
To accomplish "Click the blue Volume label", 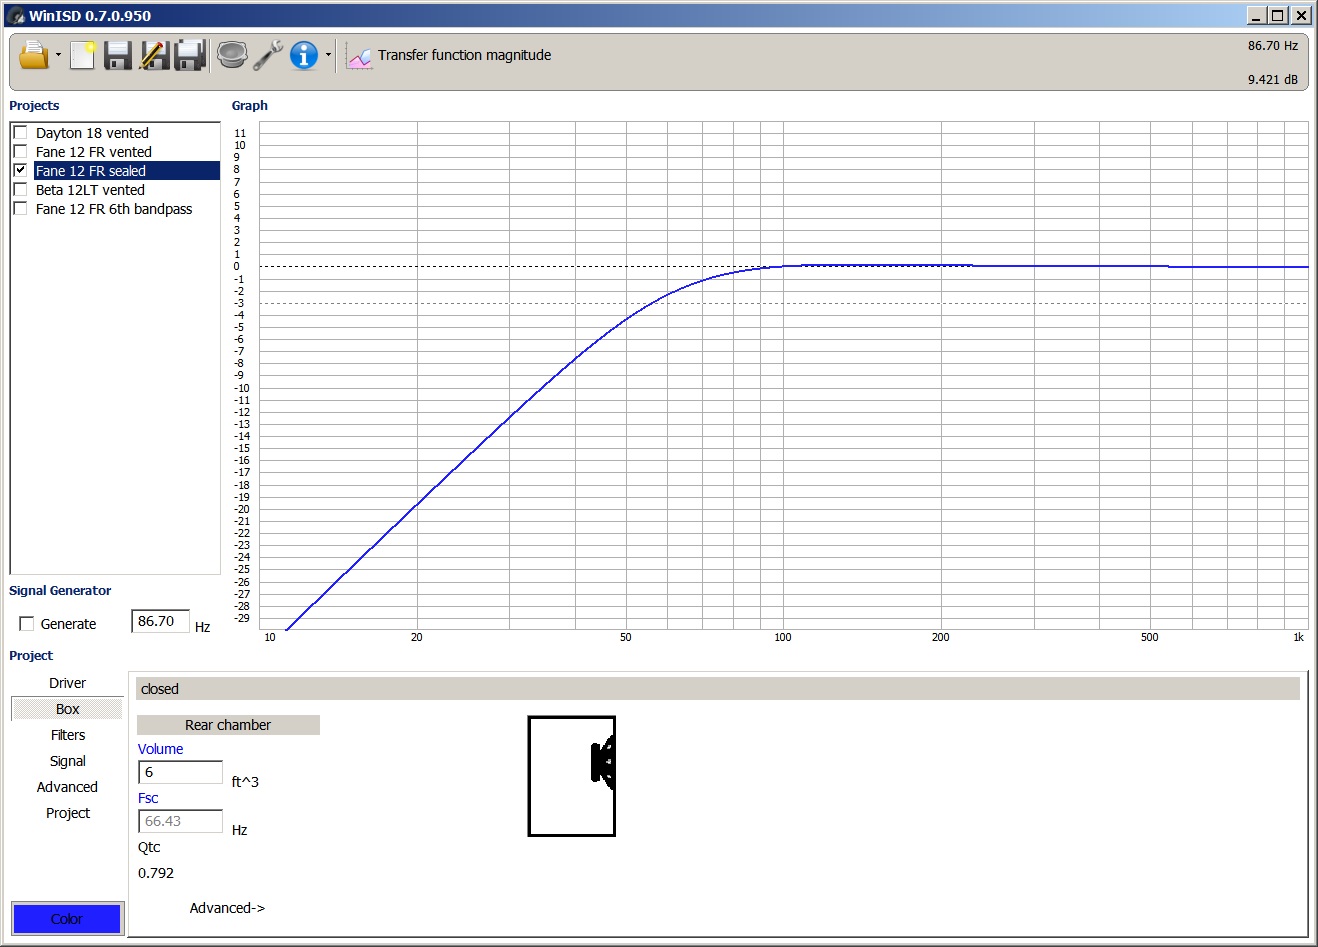I will pyautogui.click(x=160, y=749).
